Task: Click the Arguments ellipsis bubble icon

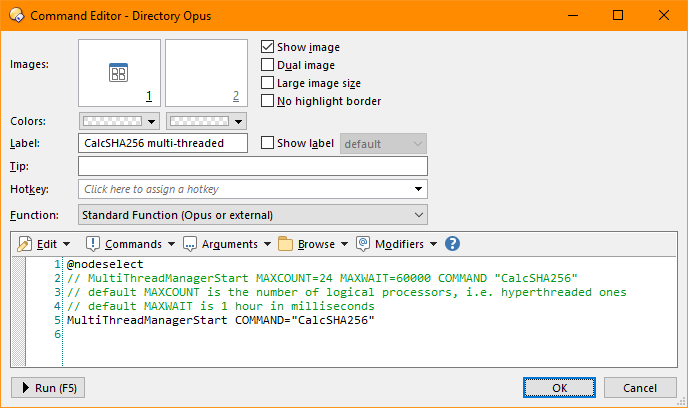Action: coord(190,244)
